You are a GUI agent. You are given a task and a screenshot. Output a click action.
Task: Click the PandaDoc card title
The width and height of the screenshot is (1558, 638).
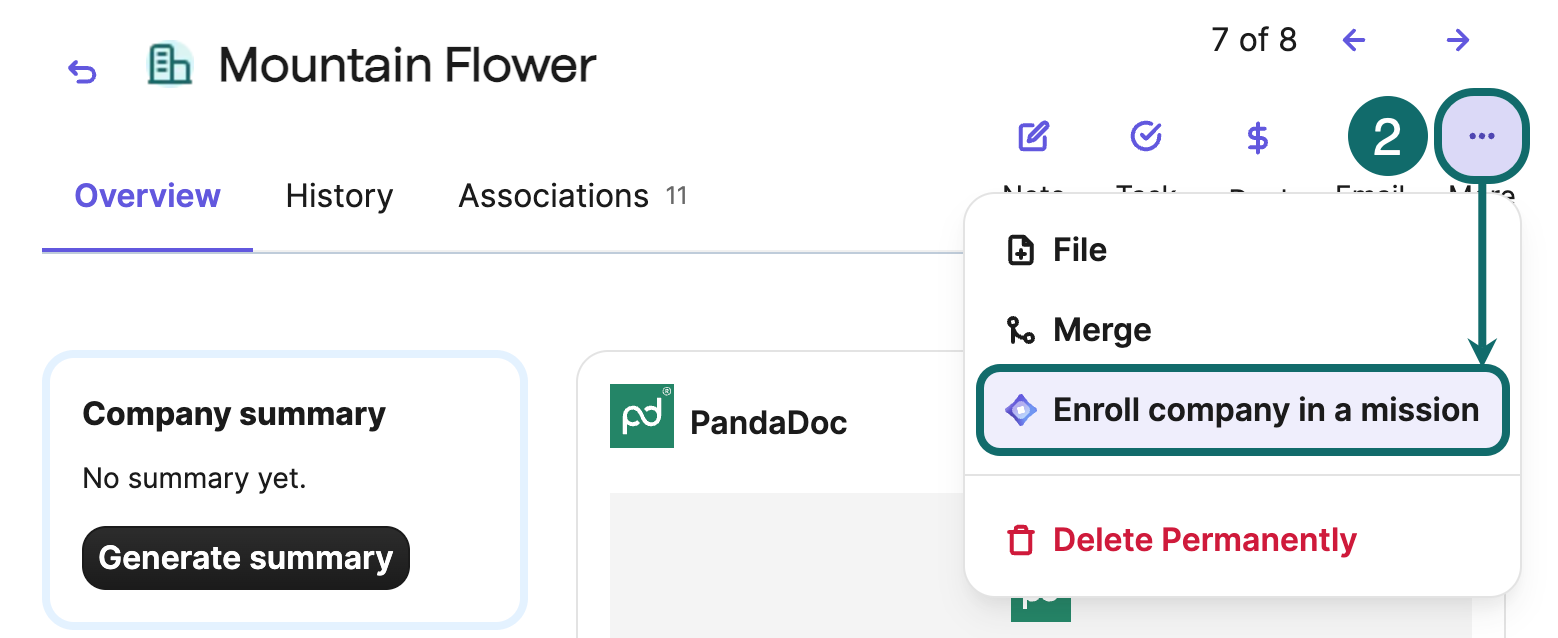pyautogui.click(x=769, y=422)
